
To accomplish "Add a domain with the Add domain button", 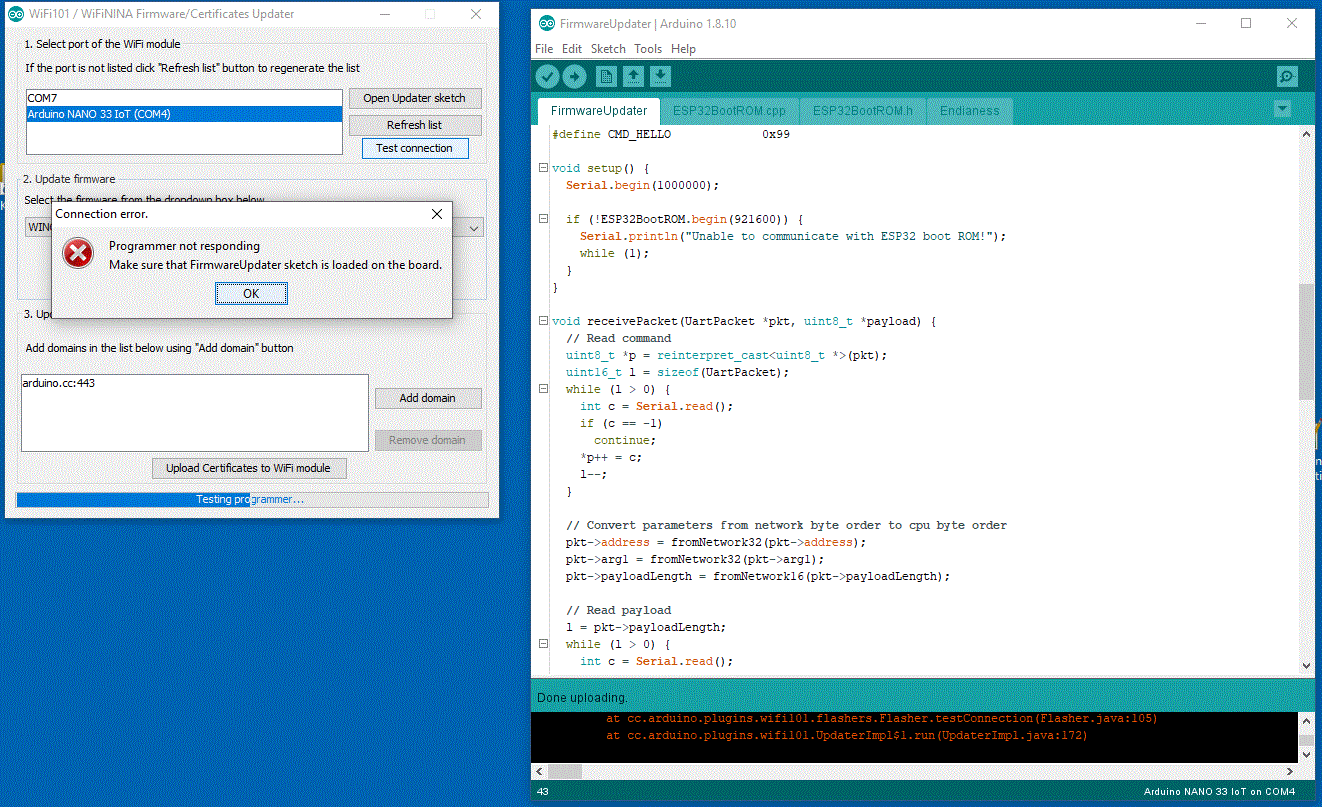I will (428, 397).
